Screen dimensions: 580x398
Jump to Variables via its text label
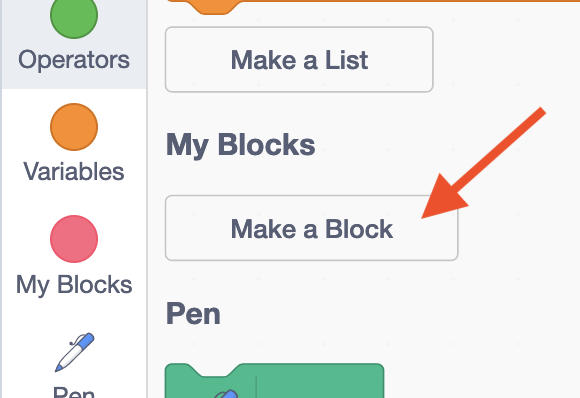tap(74, 172)
